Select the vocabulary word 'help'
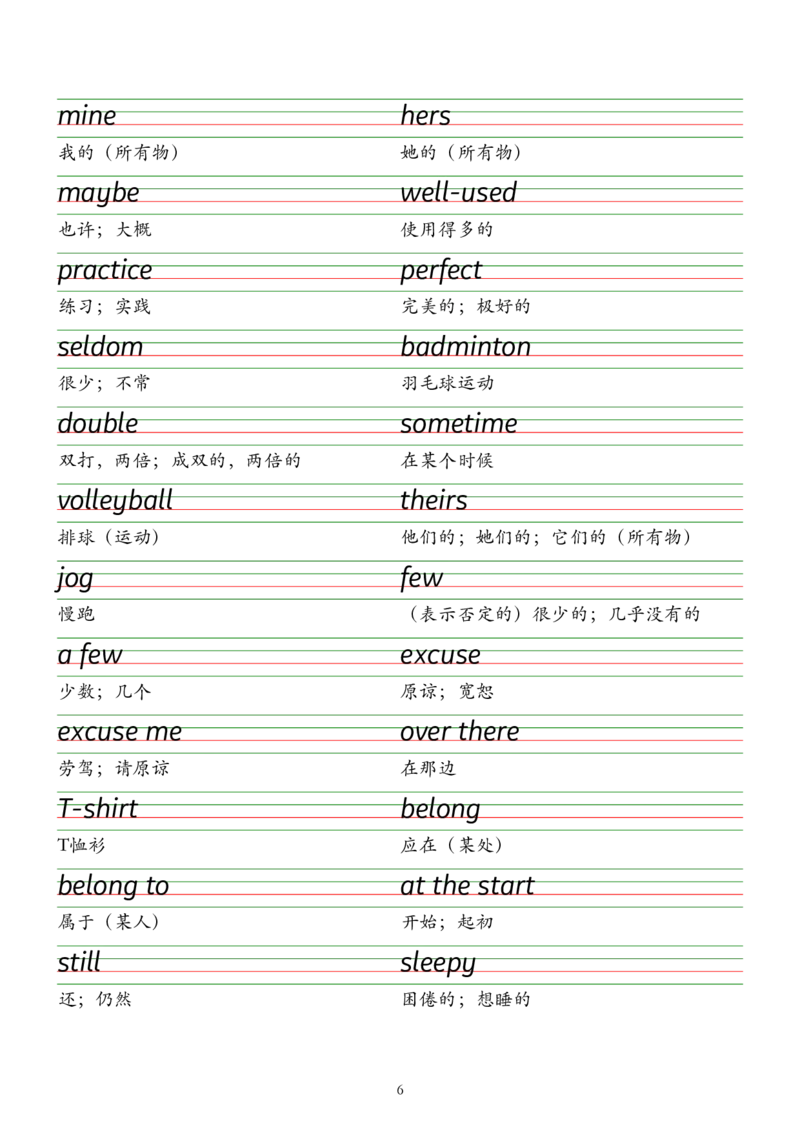 [x=422, y=113]
